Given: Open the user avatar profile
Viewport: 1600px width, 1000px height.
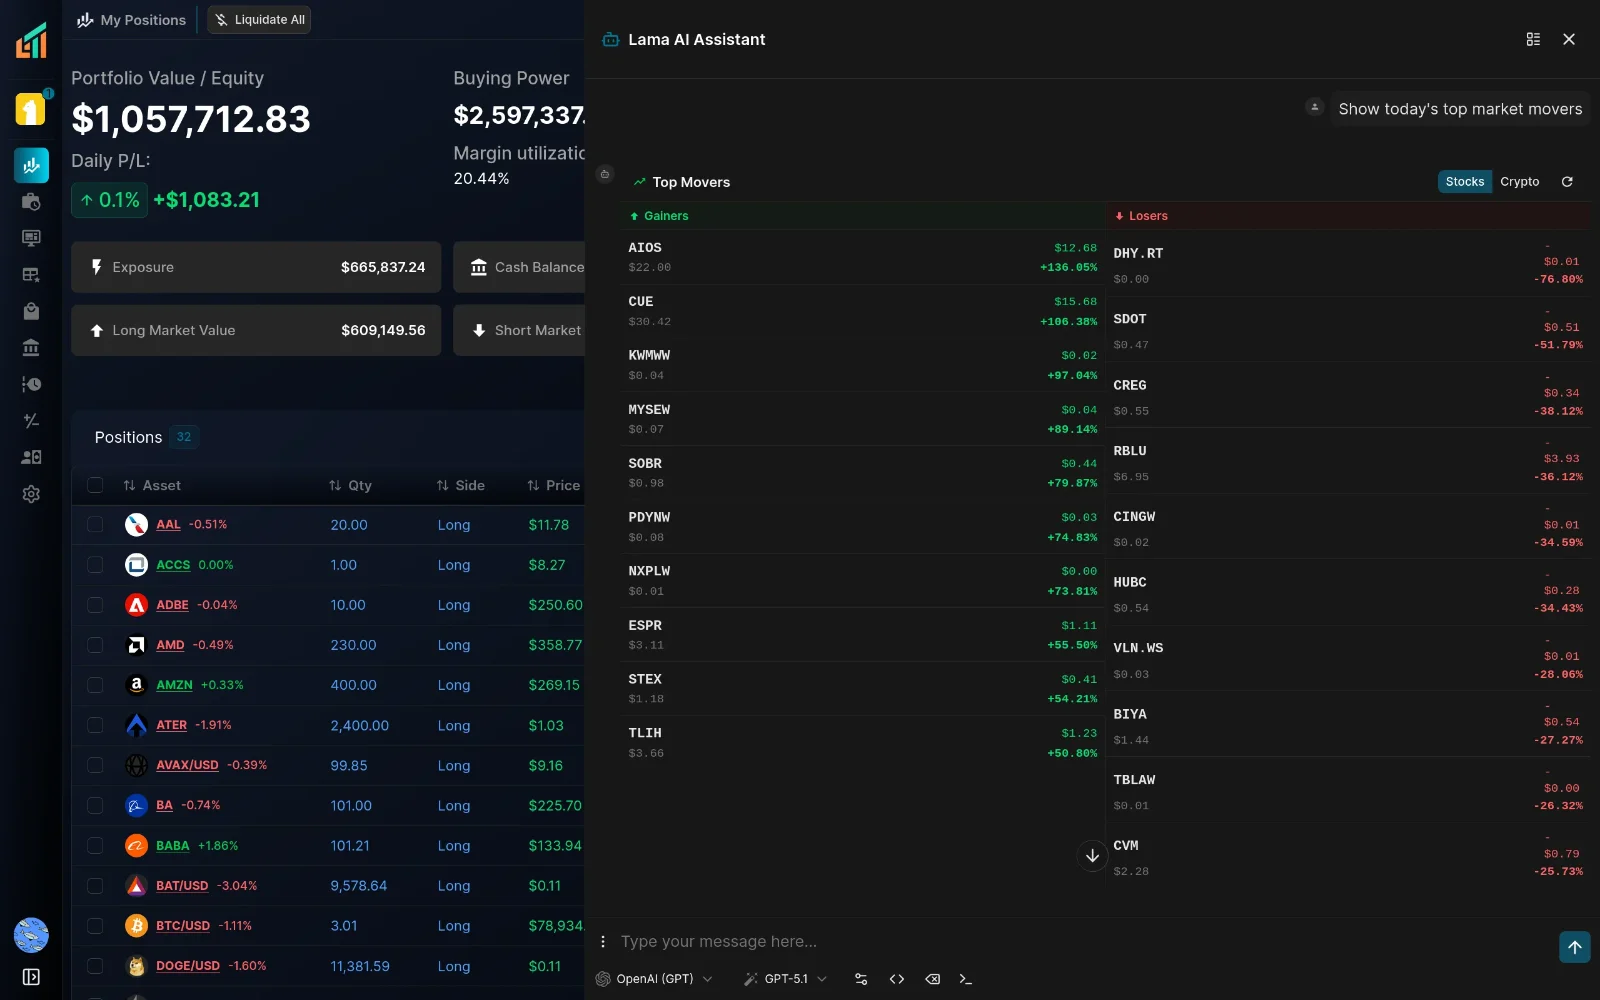Looking at the screenshot, I should (x=31, y=935).
